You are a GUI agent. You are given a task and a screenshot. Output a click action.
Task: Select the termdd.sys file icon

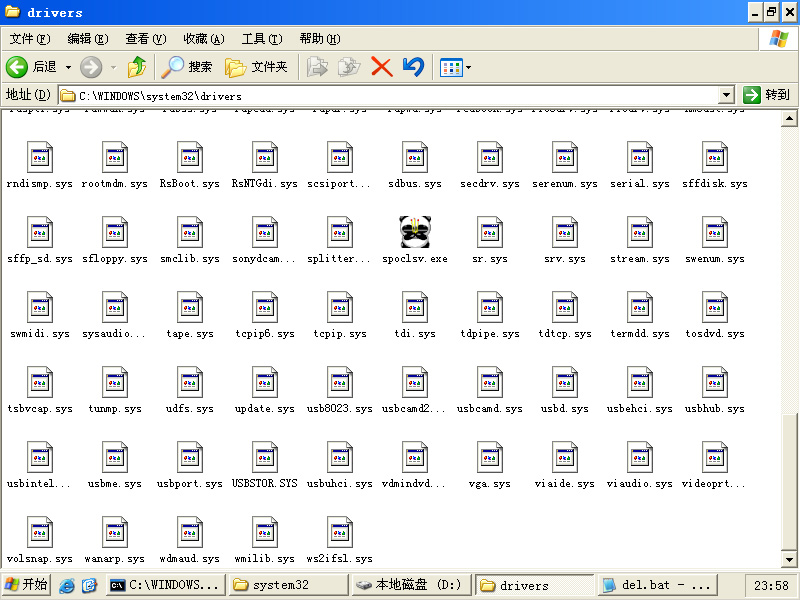[640, 307]
